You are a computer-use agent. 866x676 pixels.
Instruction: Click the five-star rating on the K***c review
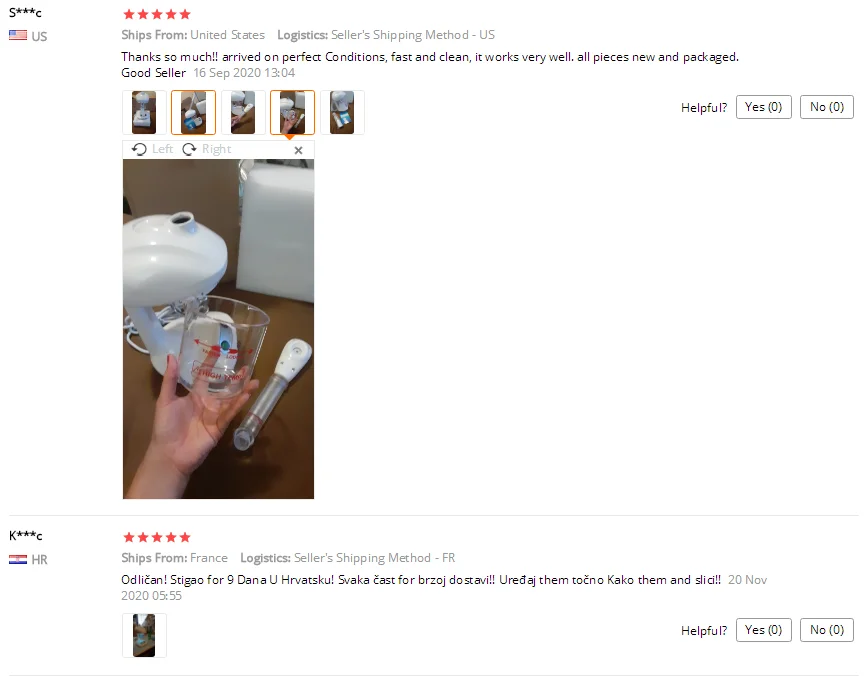click(x=157, y=537)
